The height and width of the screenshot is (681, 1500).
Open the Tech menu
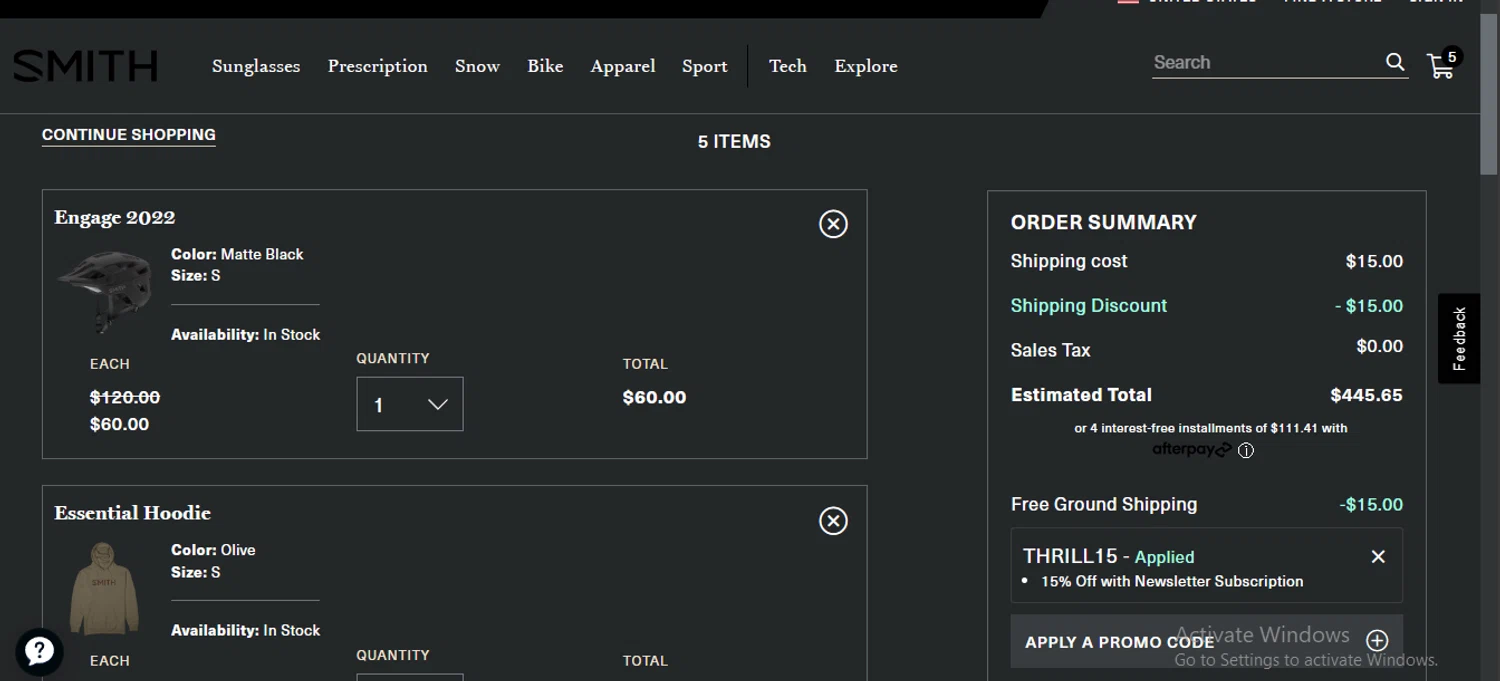[788, 66]
